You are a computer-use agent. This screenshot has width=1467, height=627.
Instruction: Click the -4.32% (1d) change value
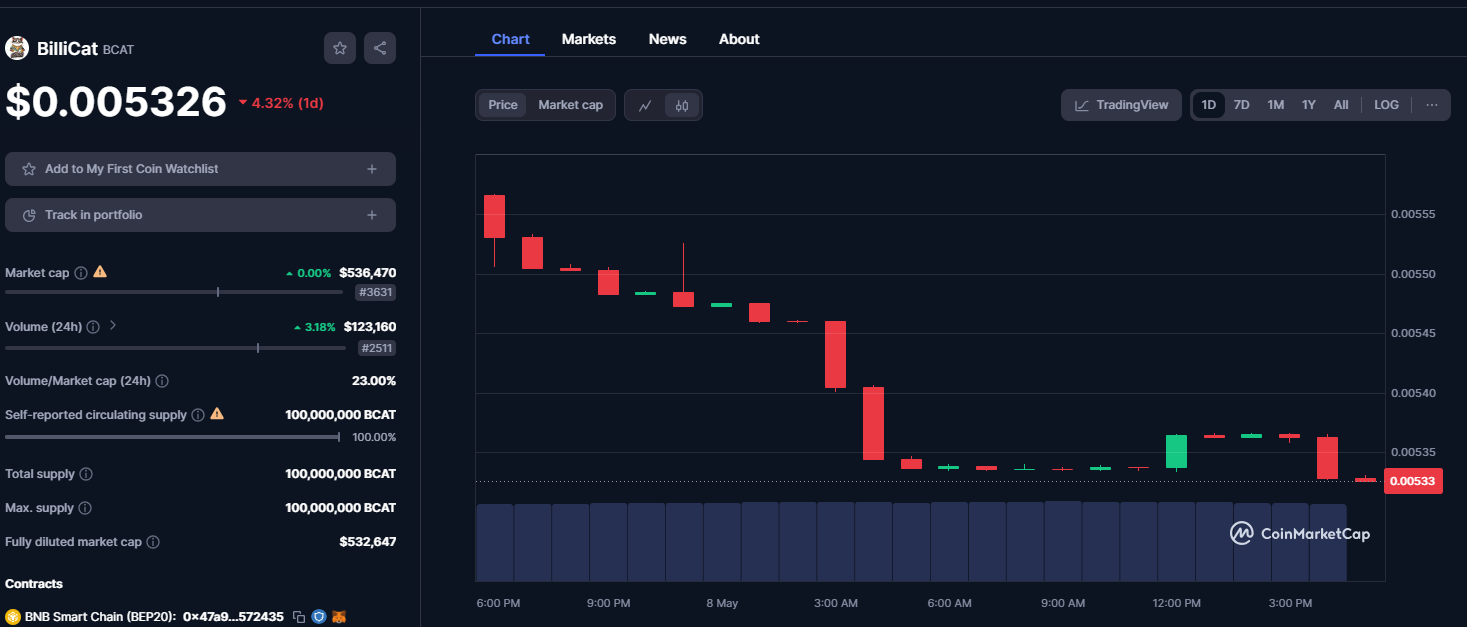281,103
